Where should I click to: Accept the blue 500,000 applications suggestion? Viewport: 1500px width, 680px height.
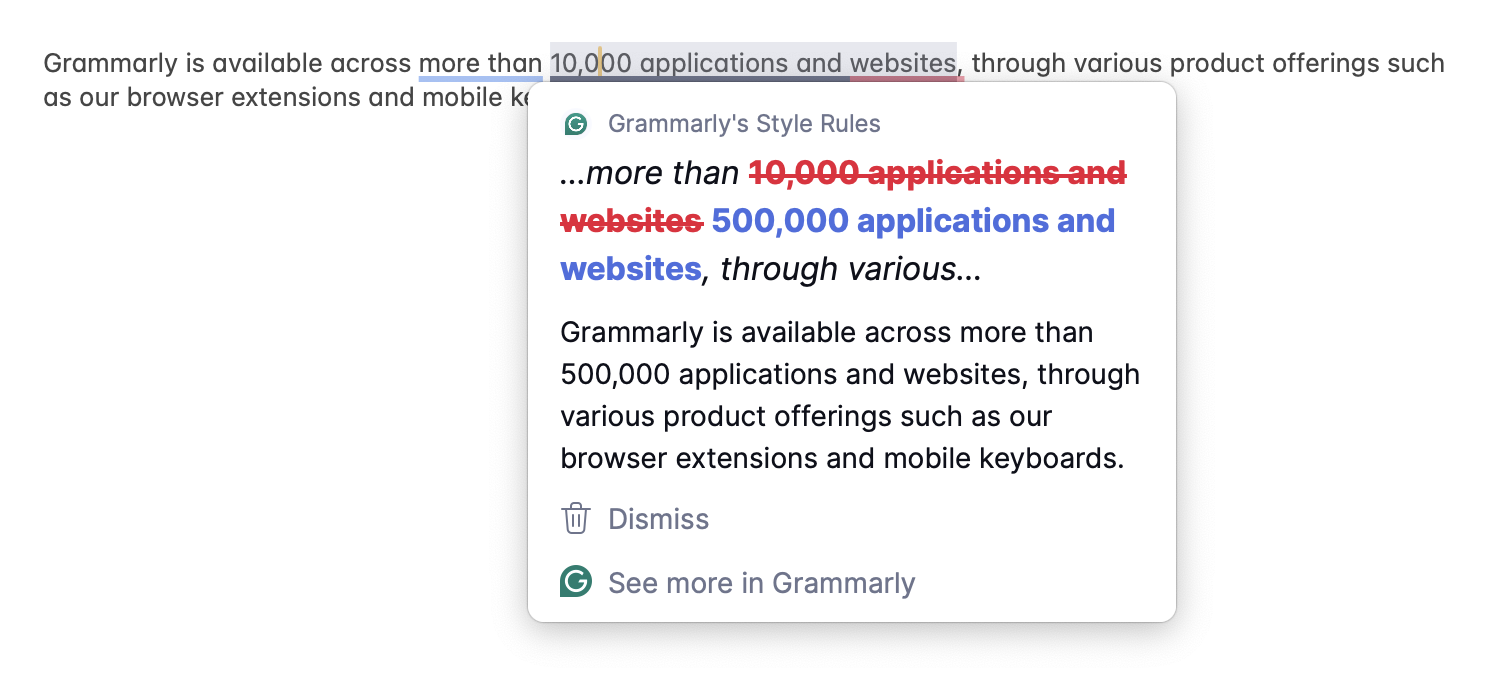838,221
